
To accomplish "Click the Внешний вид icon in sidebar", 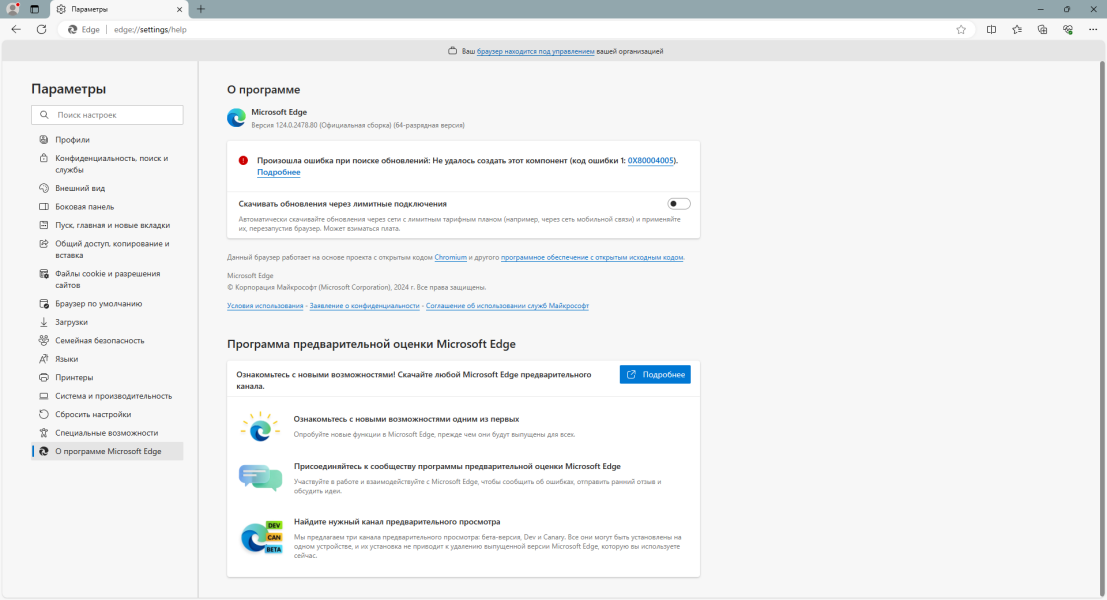I will [x=44, y=188].
